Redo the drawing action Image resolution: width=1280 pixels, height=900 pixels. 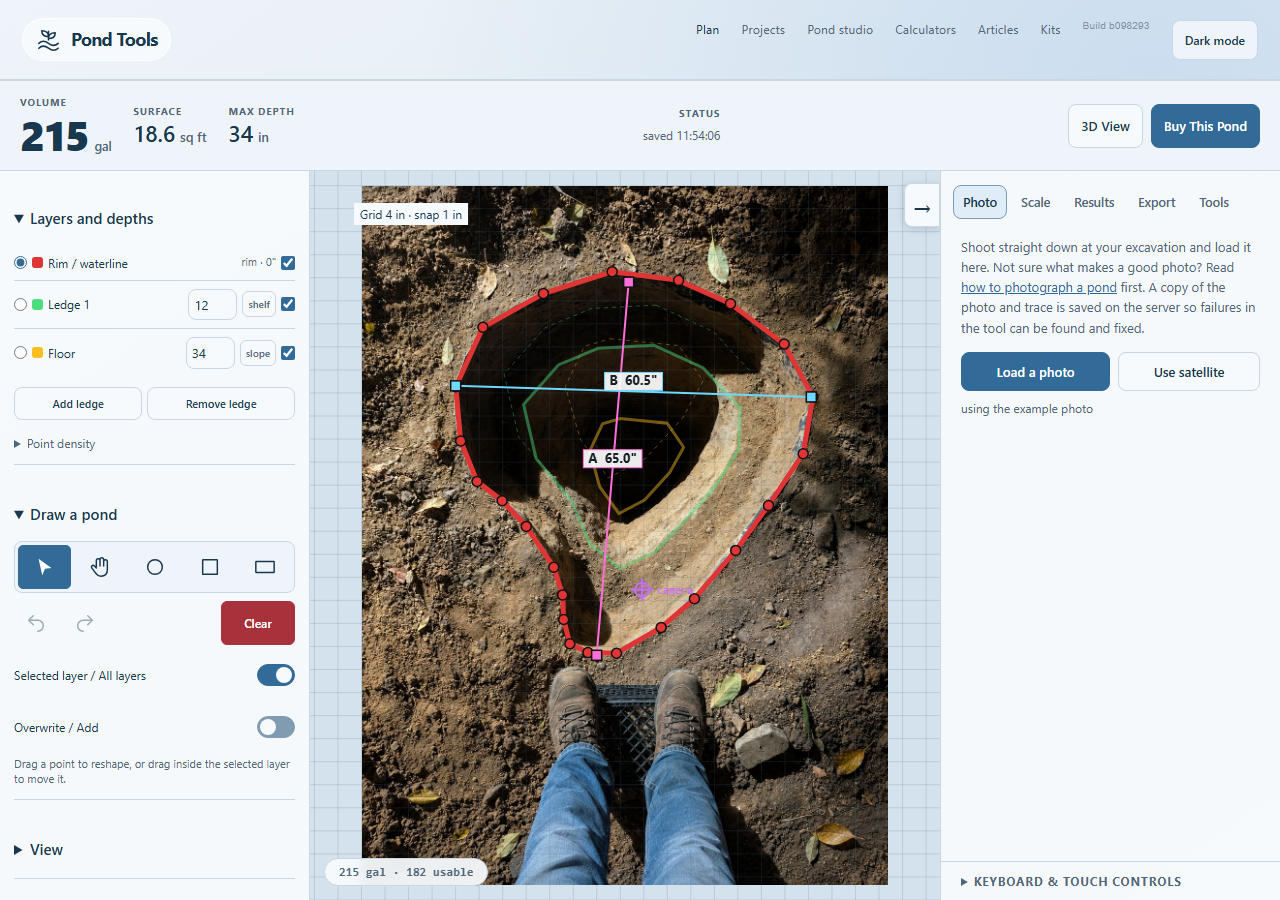pos(85,623)
